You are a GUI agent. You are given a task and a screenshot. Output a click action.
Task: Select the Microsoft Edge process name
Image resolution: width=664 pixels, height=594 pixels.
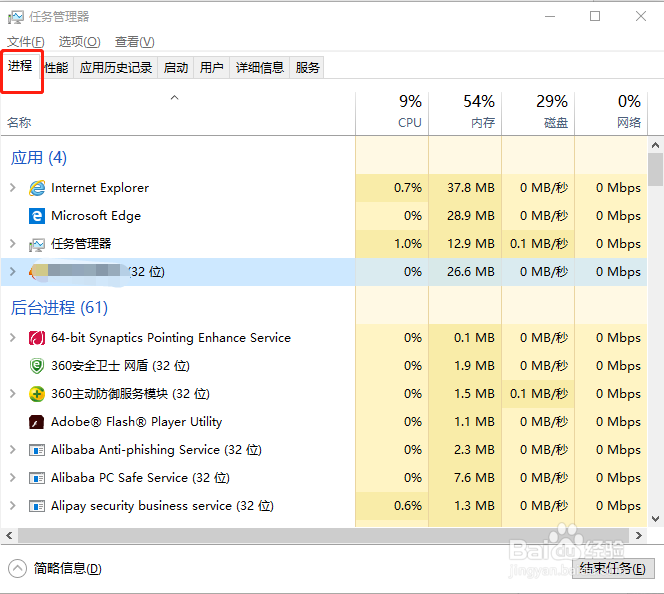pos(96,215)
